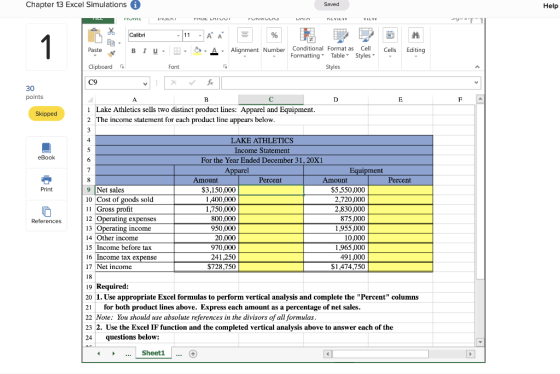Click the FILE ribbon tab
This screenshot has height=374, width=560.
pos(98,20)
